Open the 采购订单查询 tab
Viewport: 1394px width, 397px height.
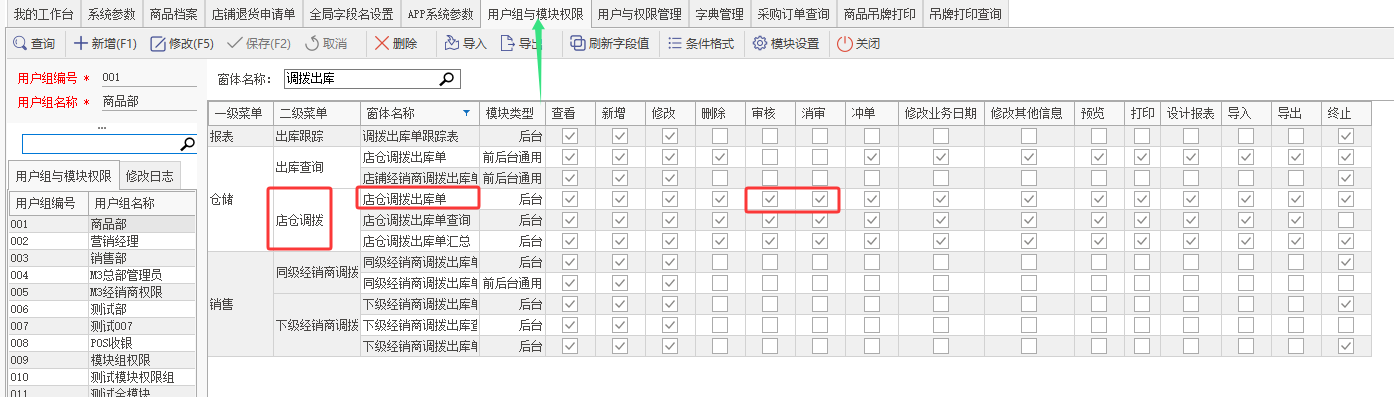click(x=794, y=14)
